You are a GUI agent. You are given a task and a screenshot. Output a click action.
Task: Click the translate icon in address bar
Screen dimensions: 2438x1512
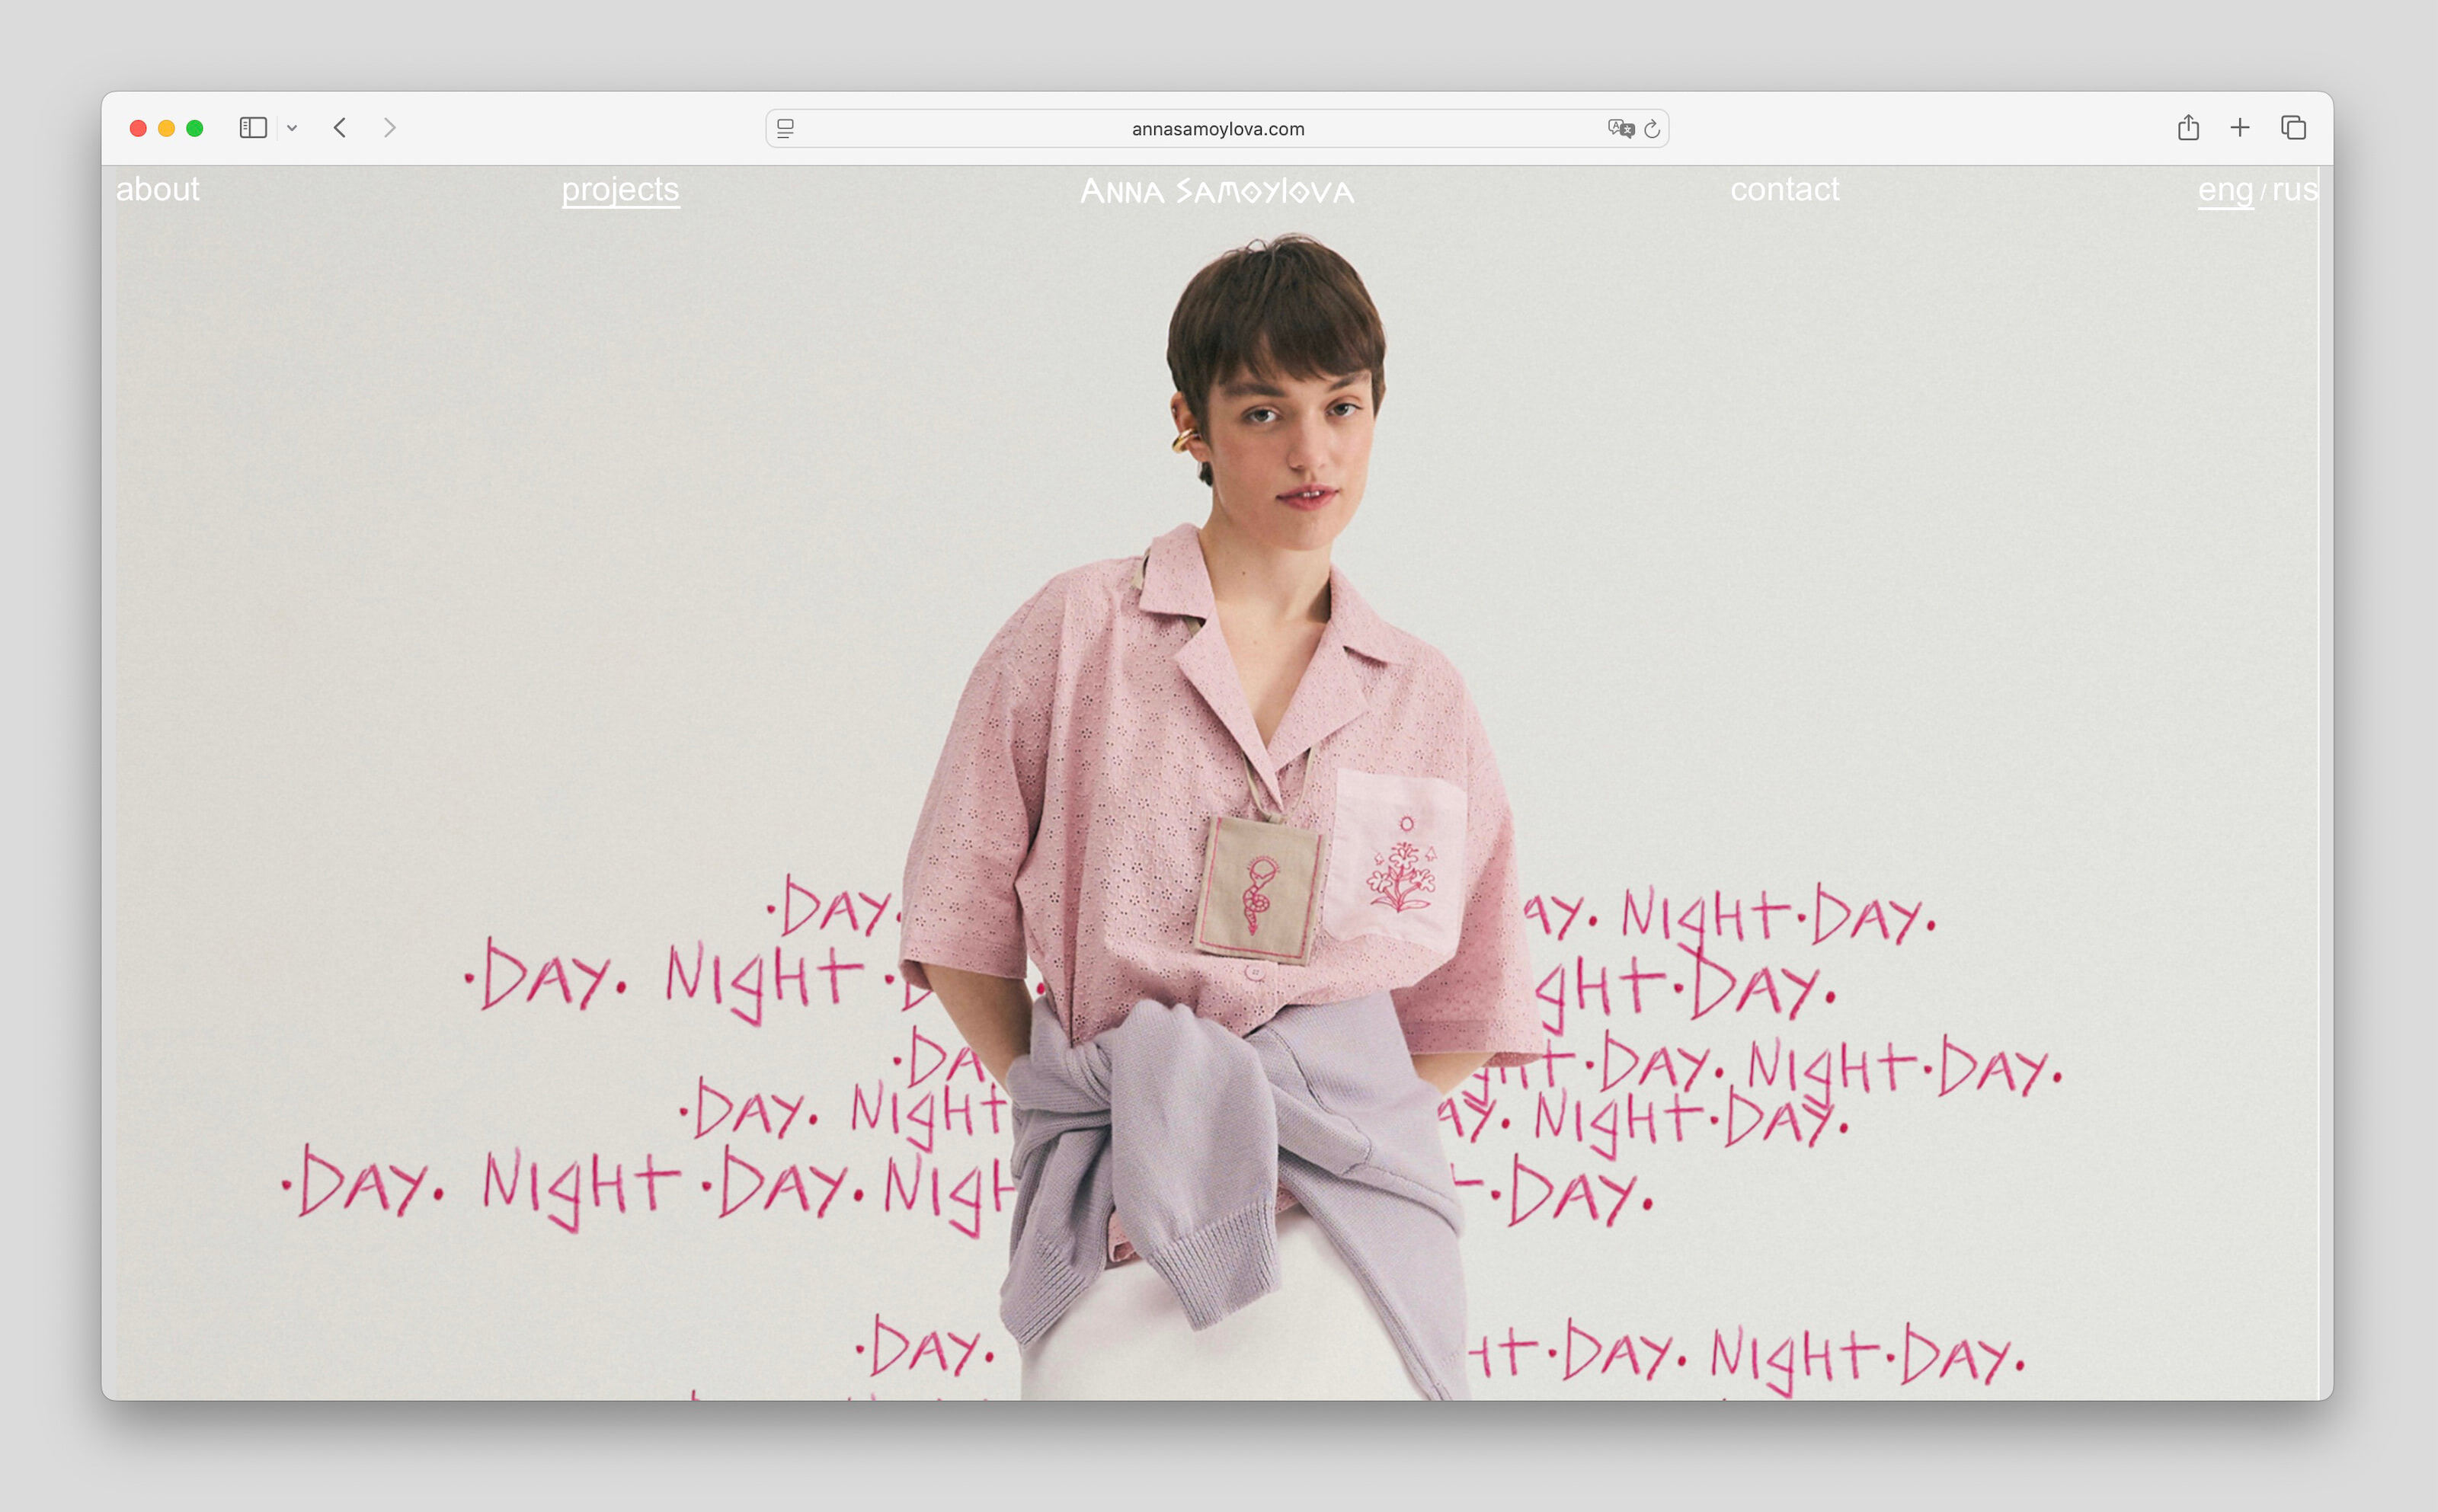click(1620, 128)
